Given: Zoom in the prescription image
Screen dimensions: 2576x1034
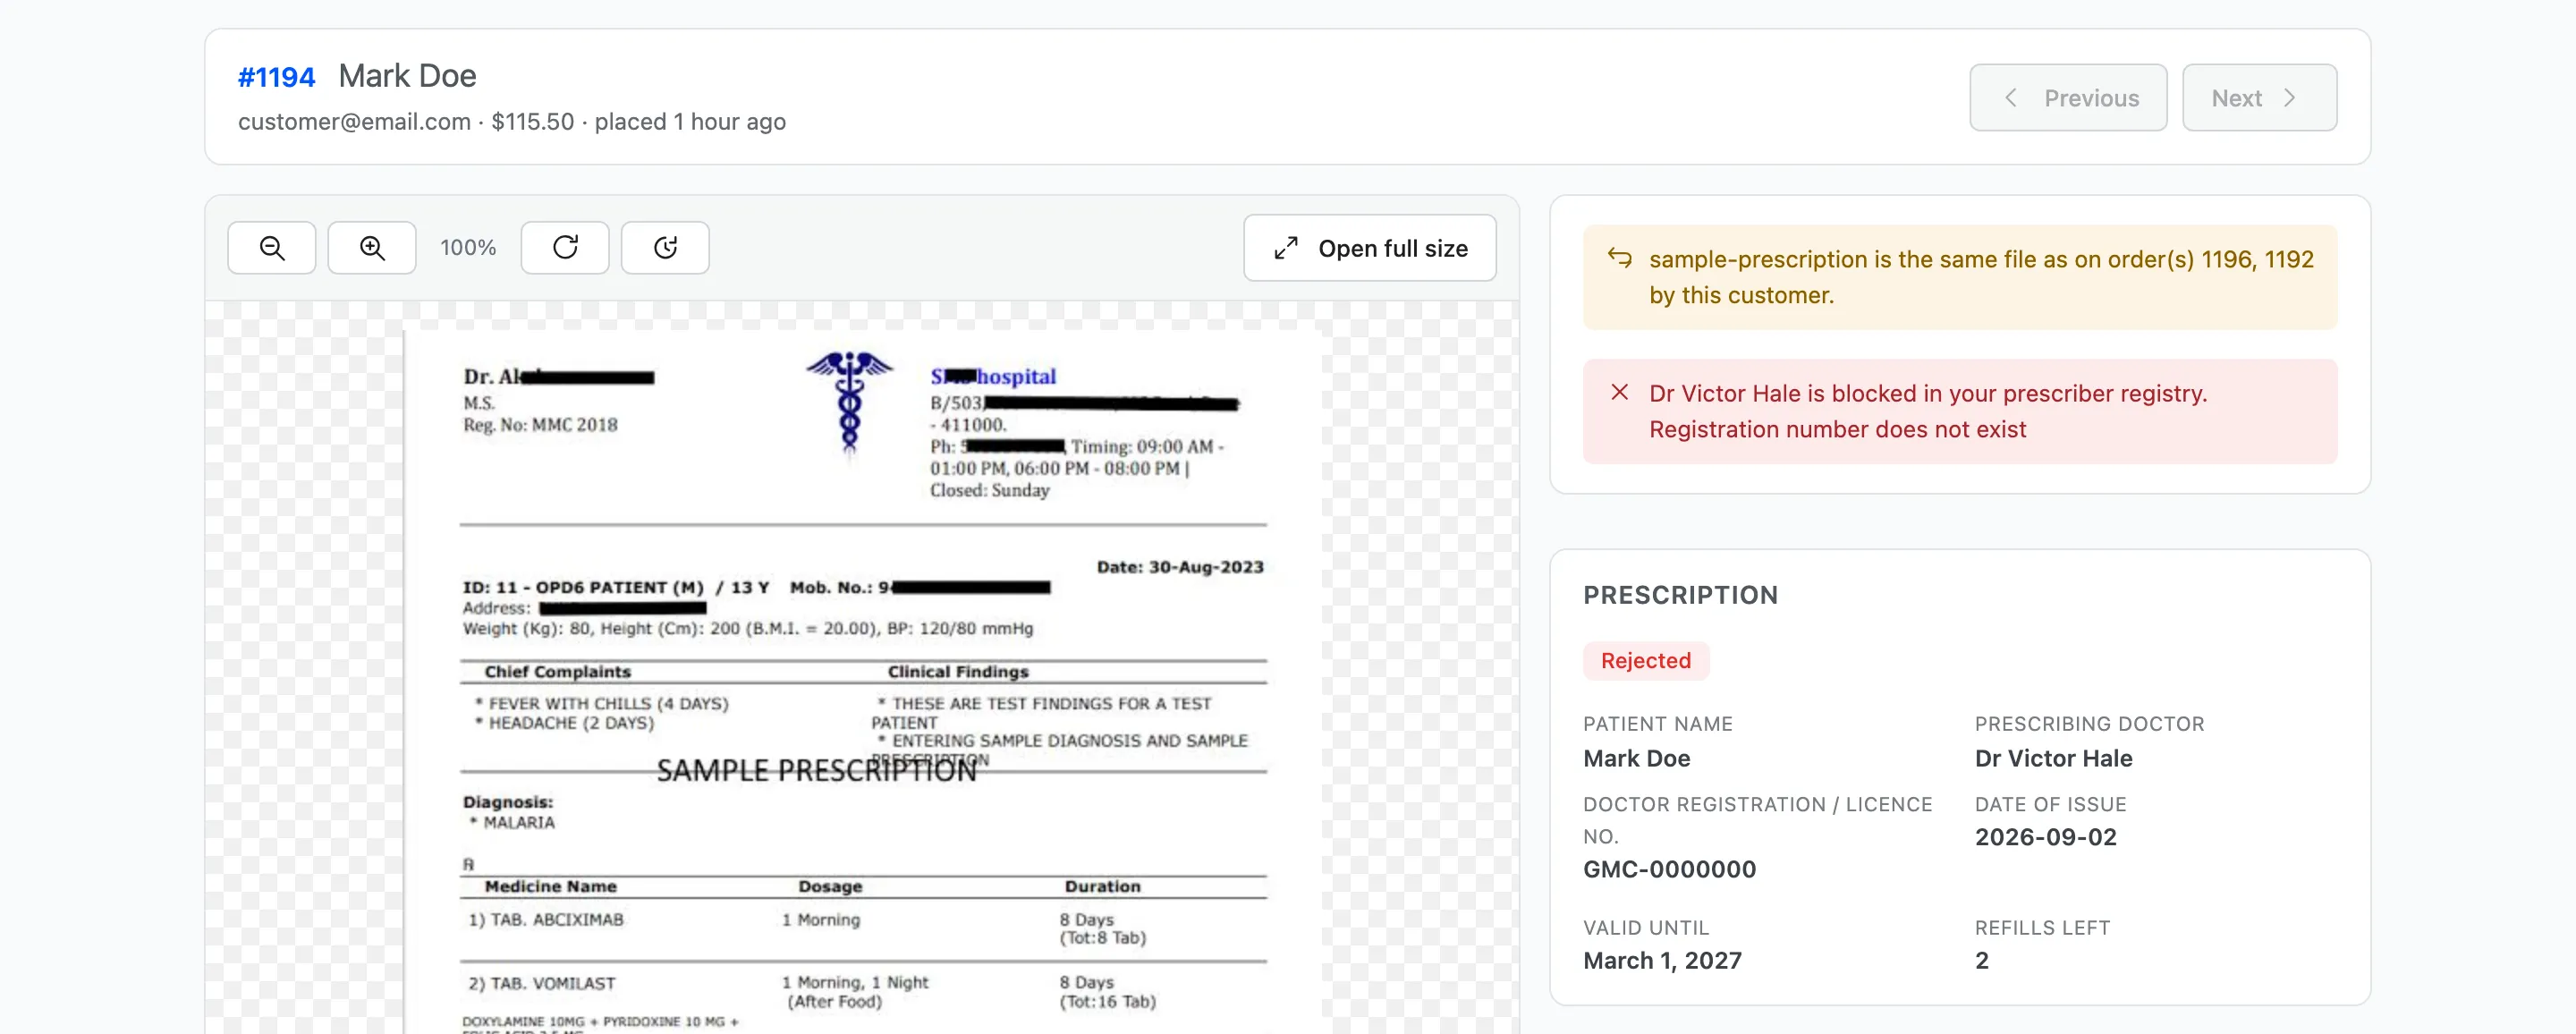Looking at the screenshot, I should pos(372,247).
